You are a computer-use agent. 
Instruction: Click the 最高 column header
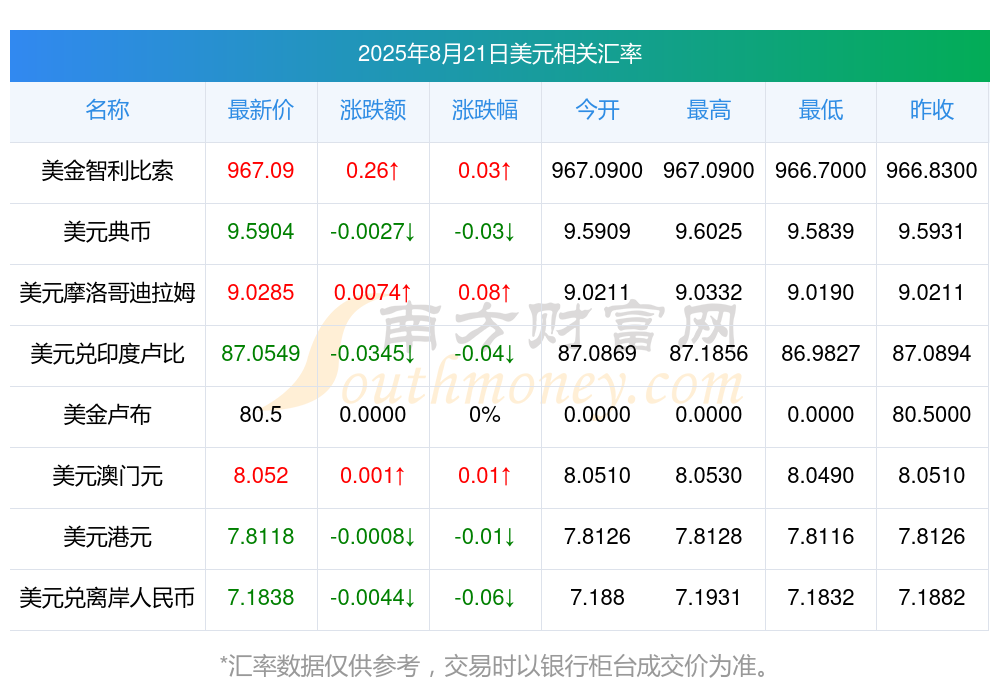point(709,110)
